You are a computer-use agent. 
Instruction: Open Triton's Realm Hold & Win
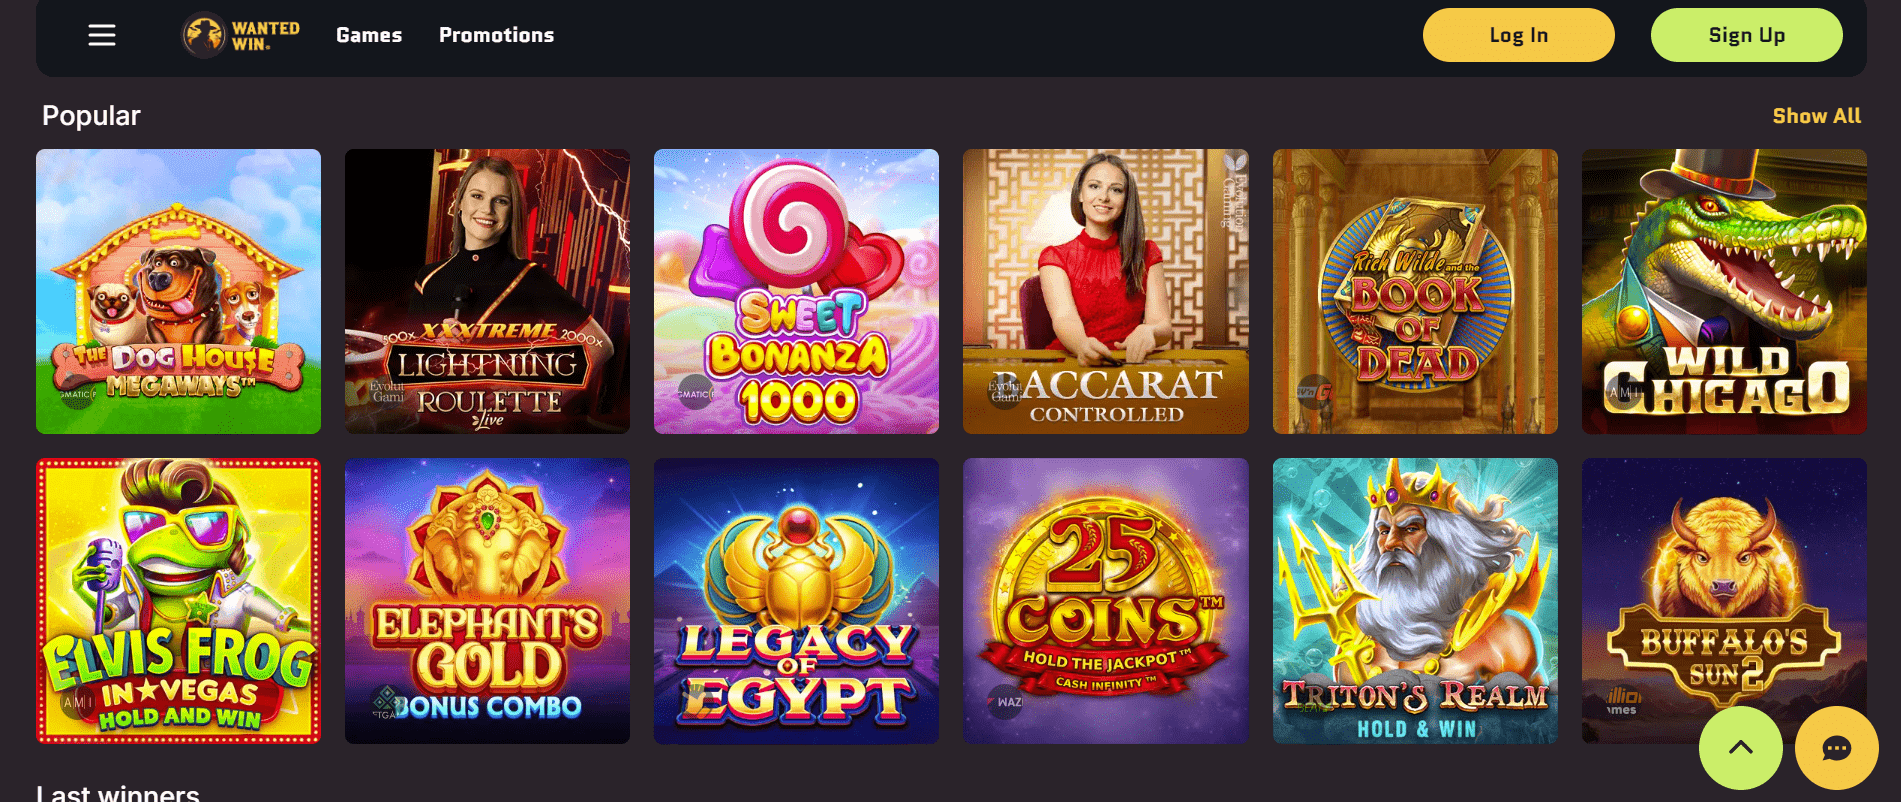pyautogui.click(x=1415, y=601)
